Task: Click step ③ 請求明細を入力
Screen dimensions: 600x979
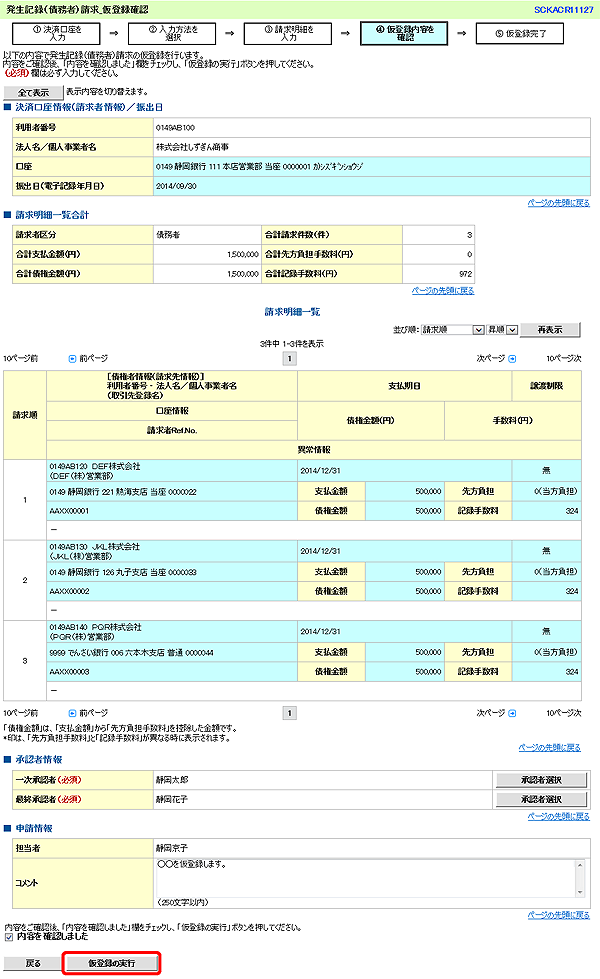Action: point(288,34)
